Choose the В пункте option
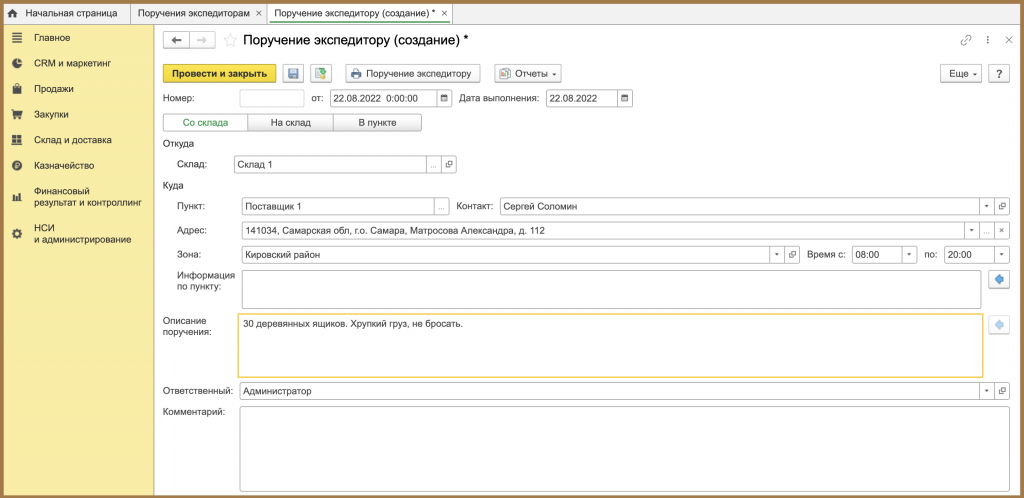 tap(377, 123)
